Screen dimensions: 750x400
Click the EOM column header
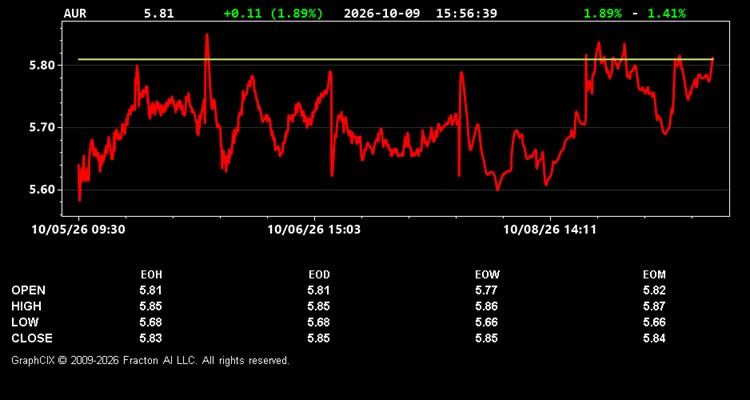tap(654, 275)
